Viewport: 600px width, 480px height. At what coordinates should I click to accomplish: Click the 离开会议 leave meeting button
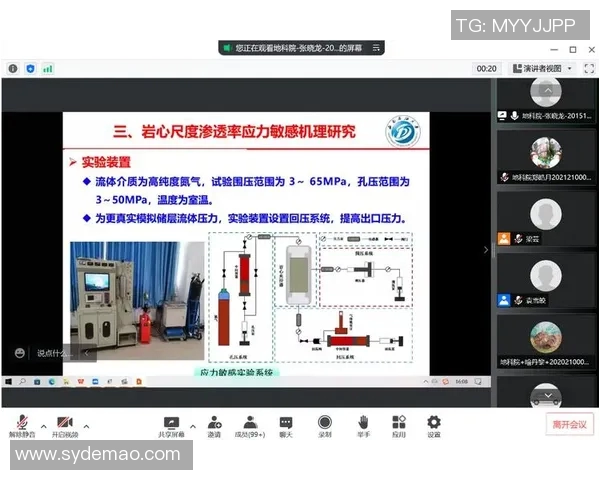coord(569,424)
